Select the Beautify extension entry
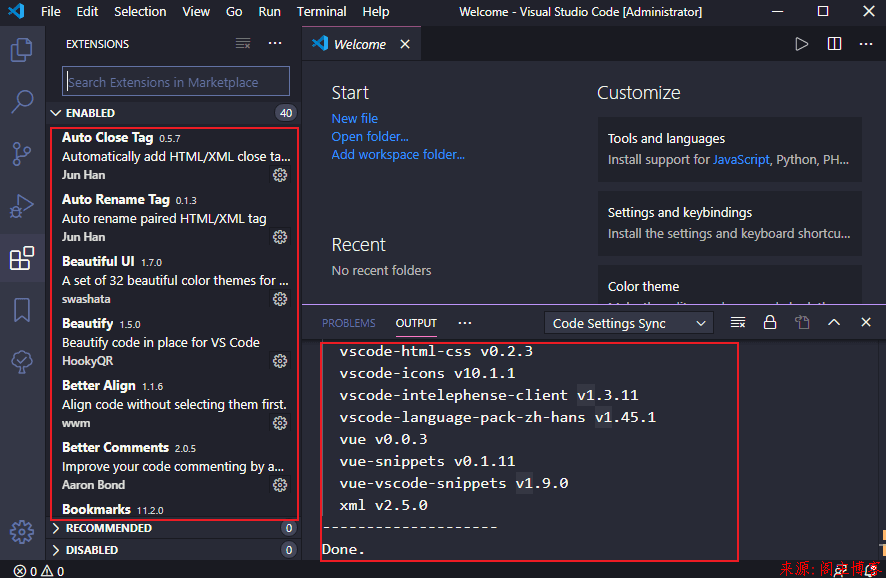 pyautogui.click(x=175, y=342)
